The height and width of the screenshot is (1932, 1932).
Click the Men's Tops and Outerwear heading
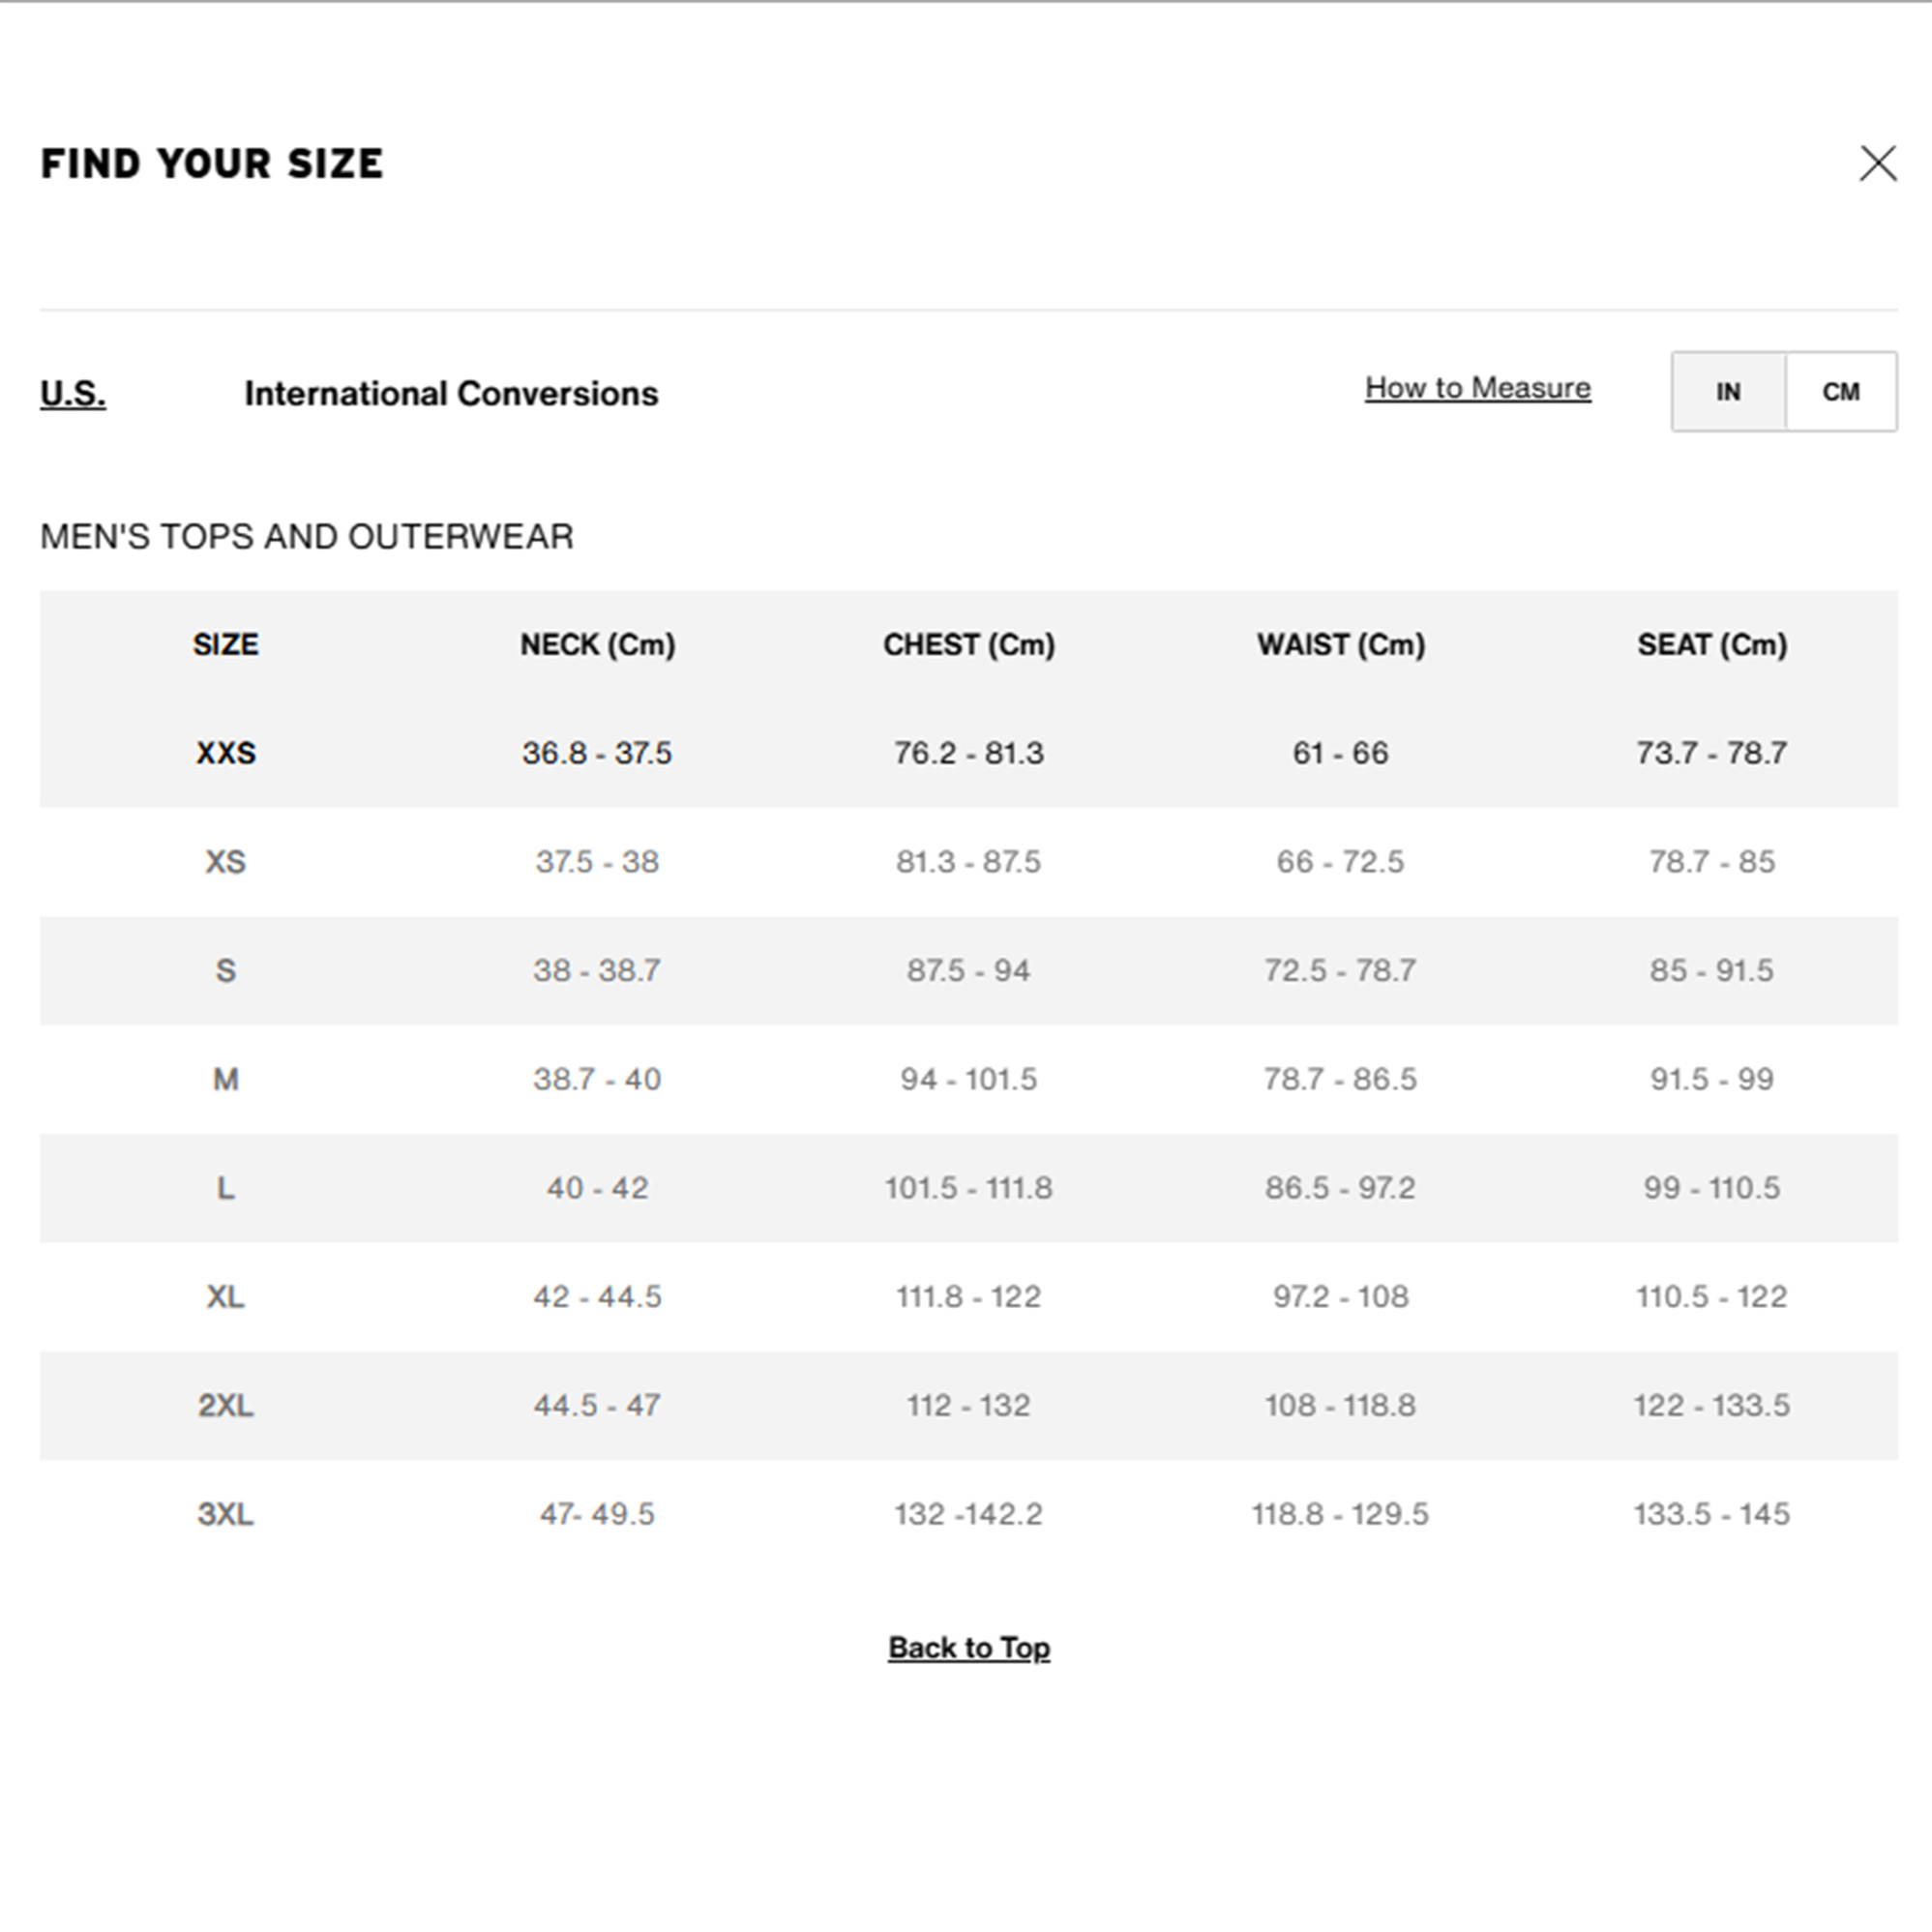point(307,537)
